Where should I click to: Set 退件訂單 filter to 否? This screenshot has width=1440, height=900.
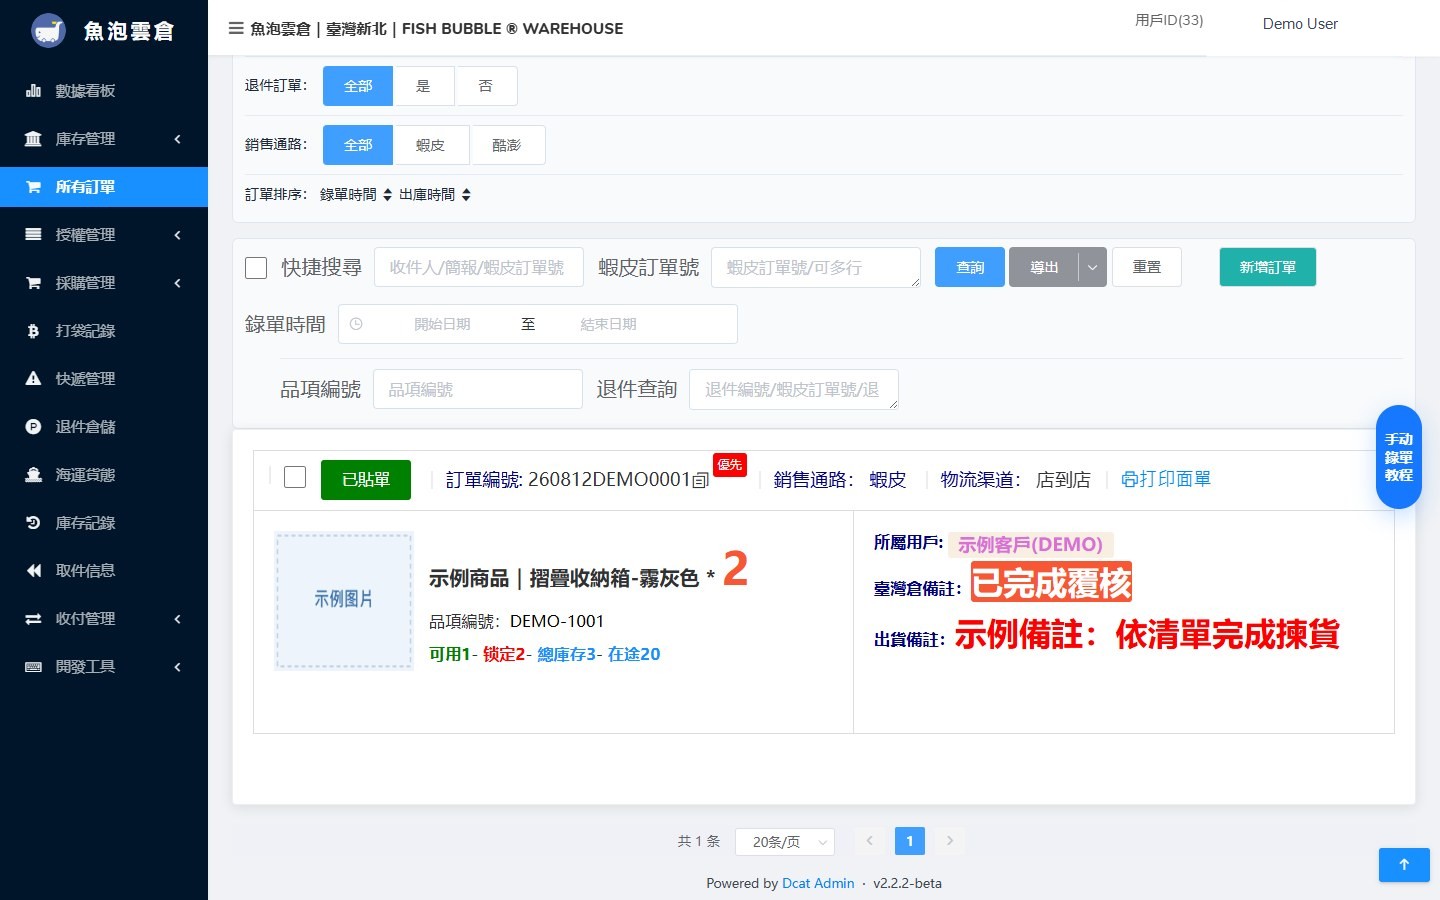(486, 86)
